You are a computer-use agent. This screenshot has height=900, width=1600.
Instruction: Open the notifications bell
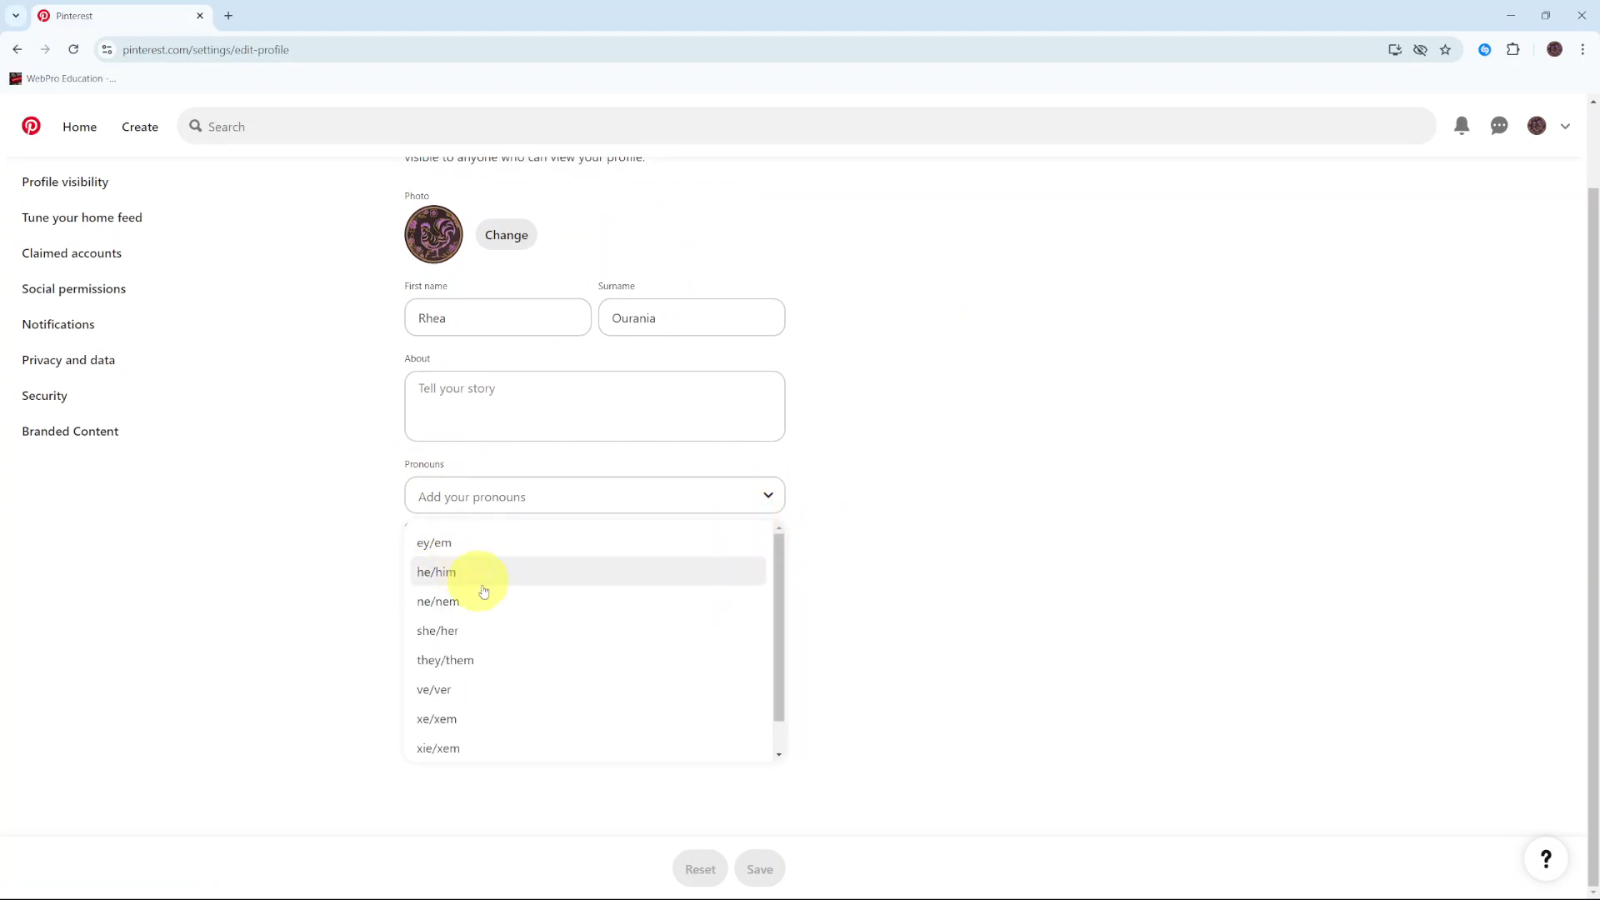point(1461,126)
